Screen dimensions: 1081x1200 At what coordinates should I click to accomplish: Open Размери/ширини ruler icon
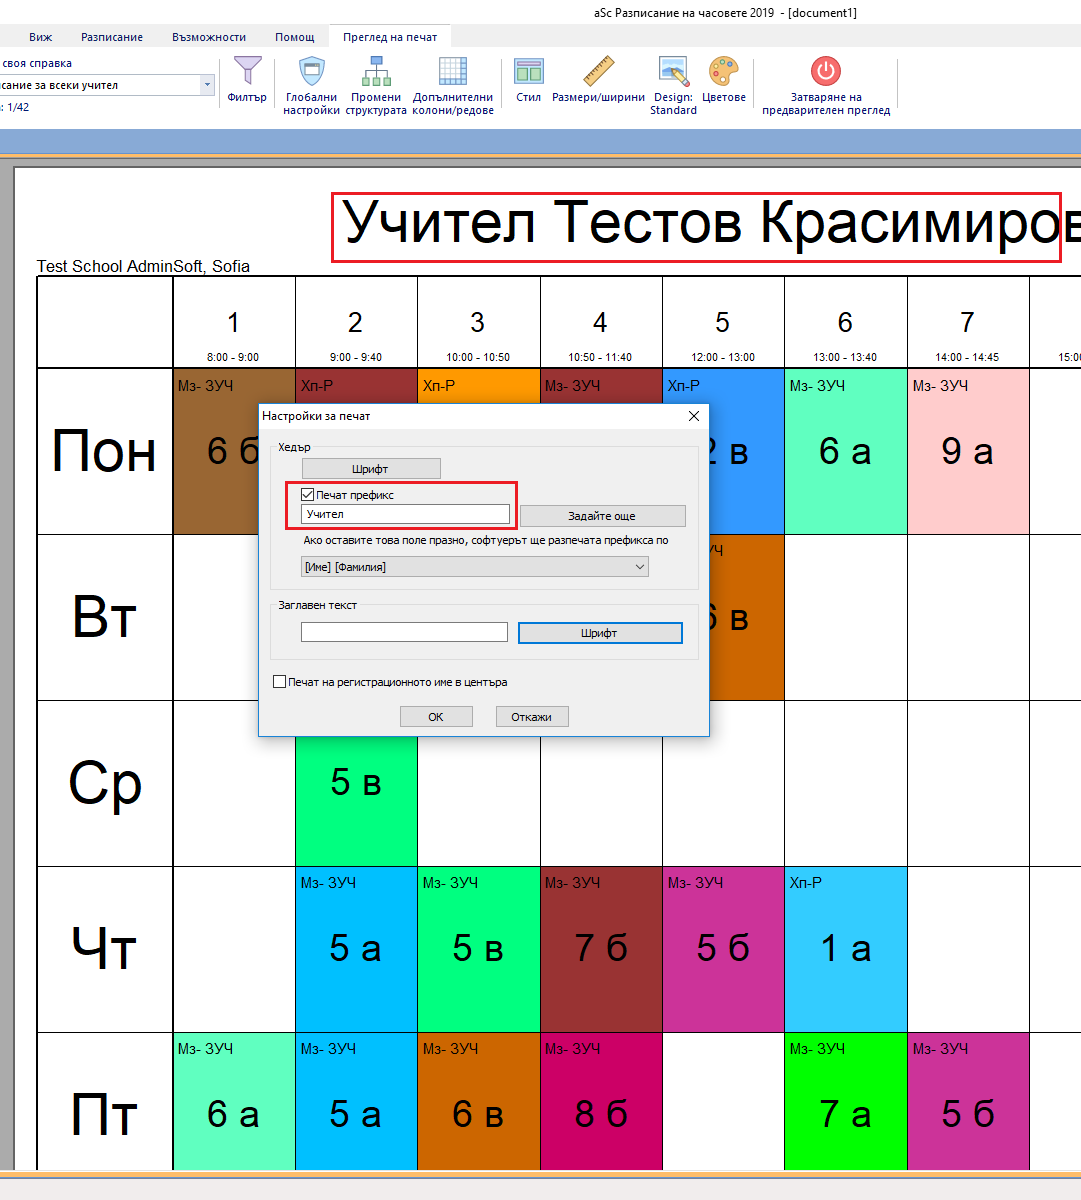598,72
